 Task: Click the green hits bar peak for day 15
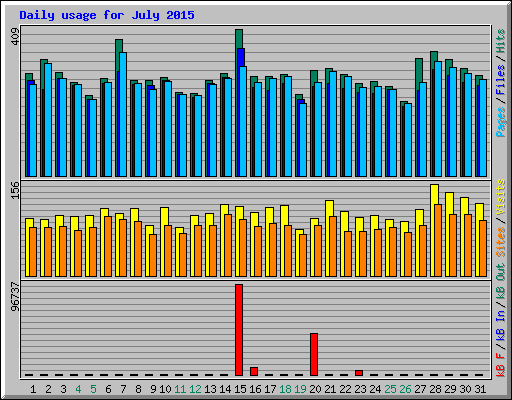pyautogui.click(x=239, y=38)
